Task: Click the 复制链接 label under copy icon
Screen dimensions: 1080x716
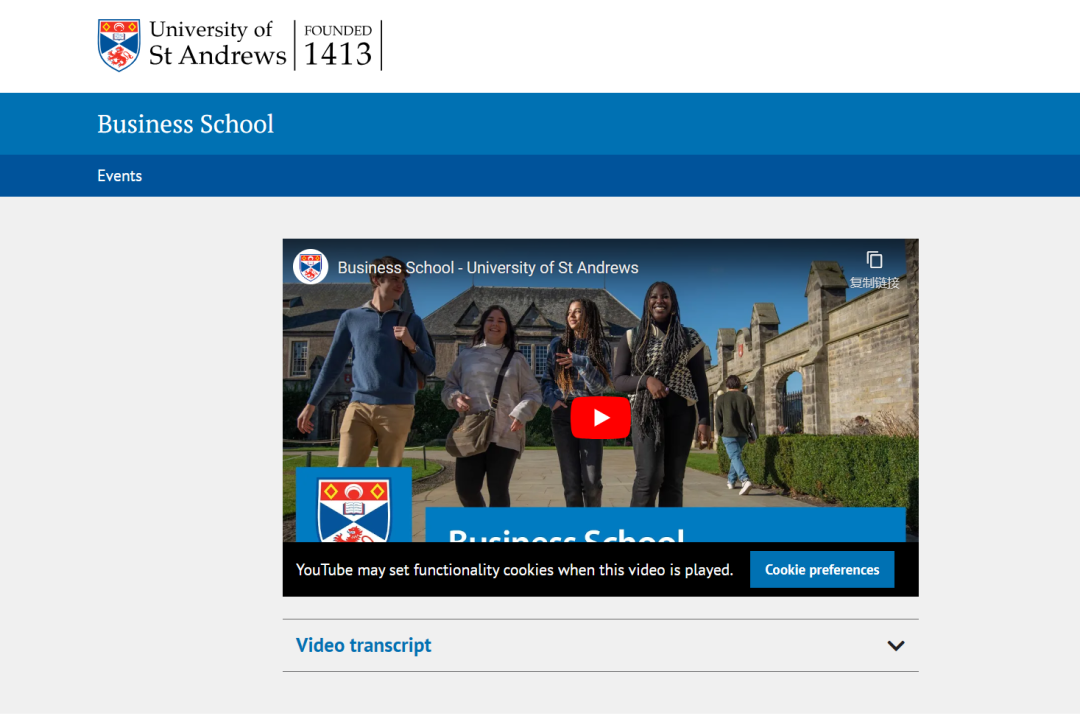Action: (874, 283)
